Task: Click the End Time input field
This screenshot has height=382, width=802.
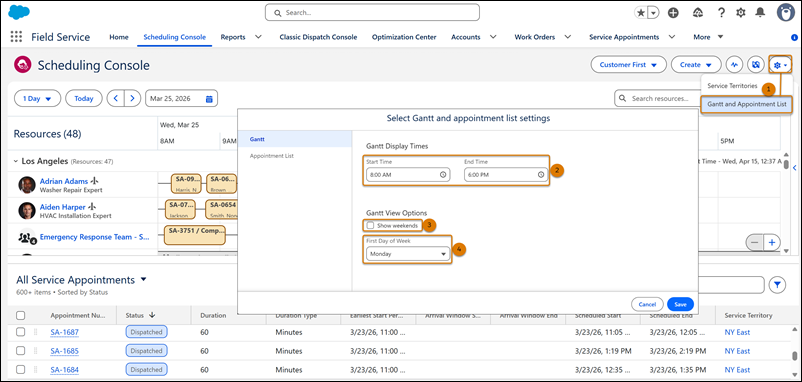Action: 506,174
